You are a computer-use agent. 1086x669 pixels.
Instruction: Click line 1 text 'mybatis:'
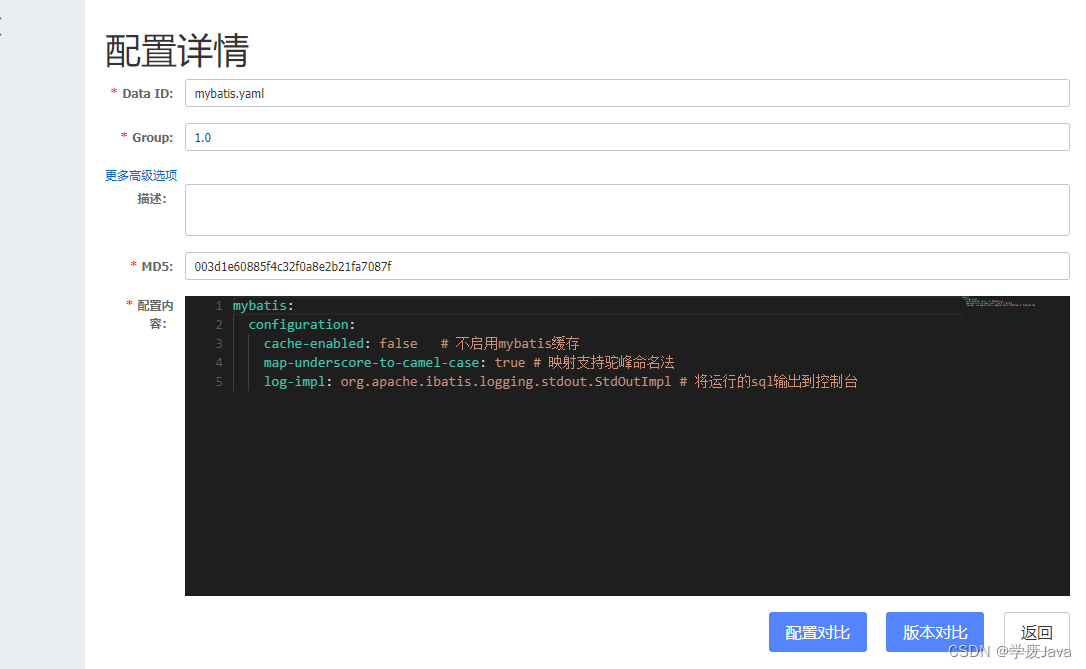[x=263, y=305]
